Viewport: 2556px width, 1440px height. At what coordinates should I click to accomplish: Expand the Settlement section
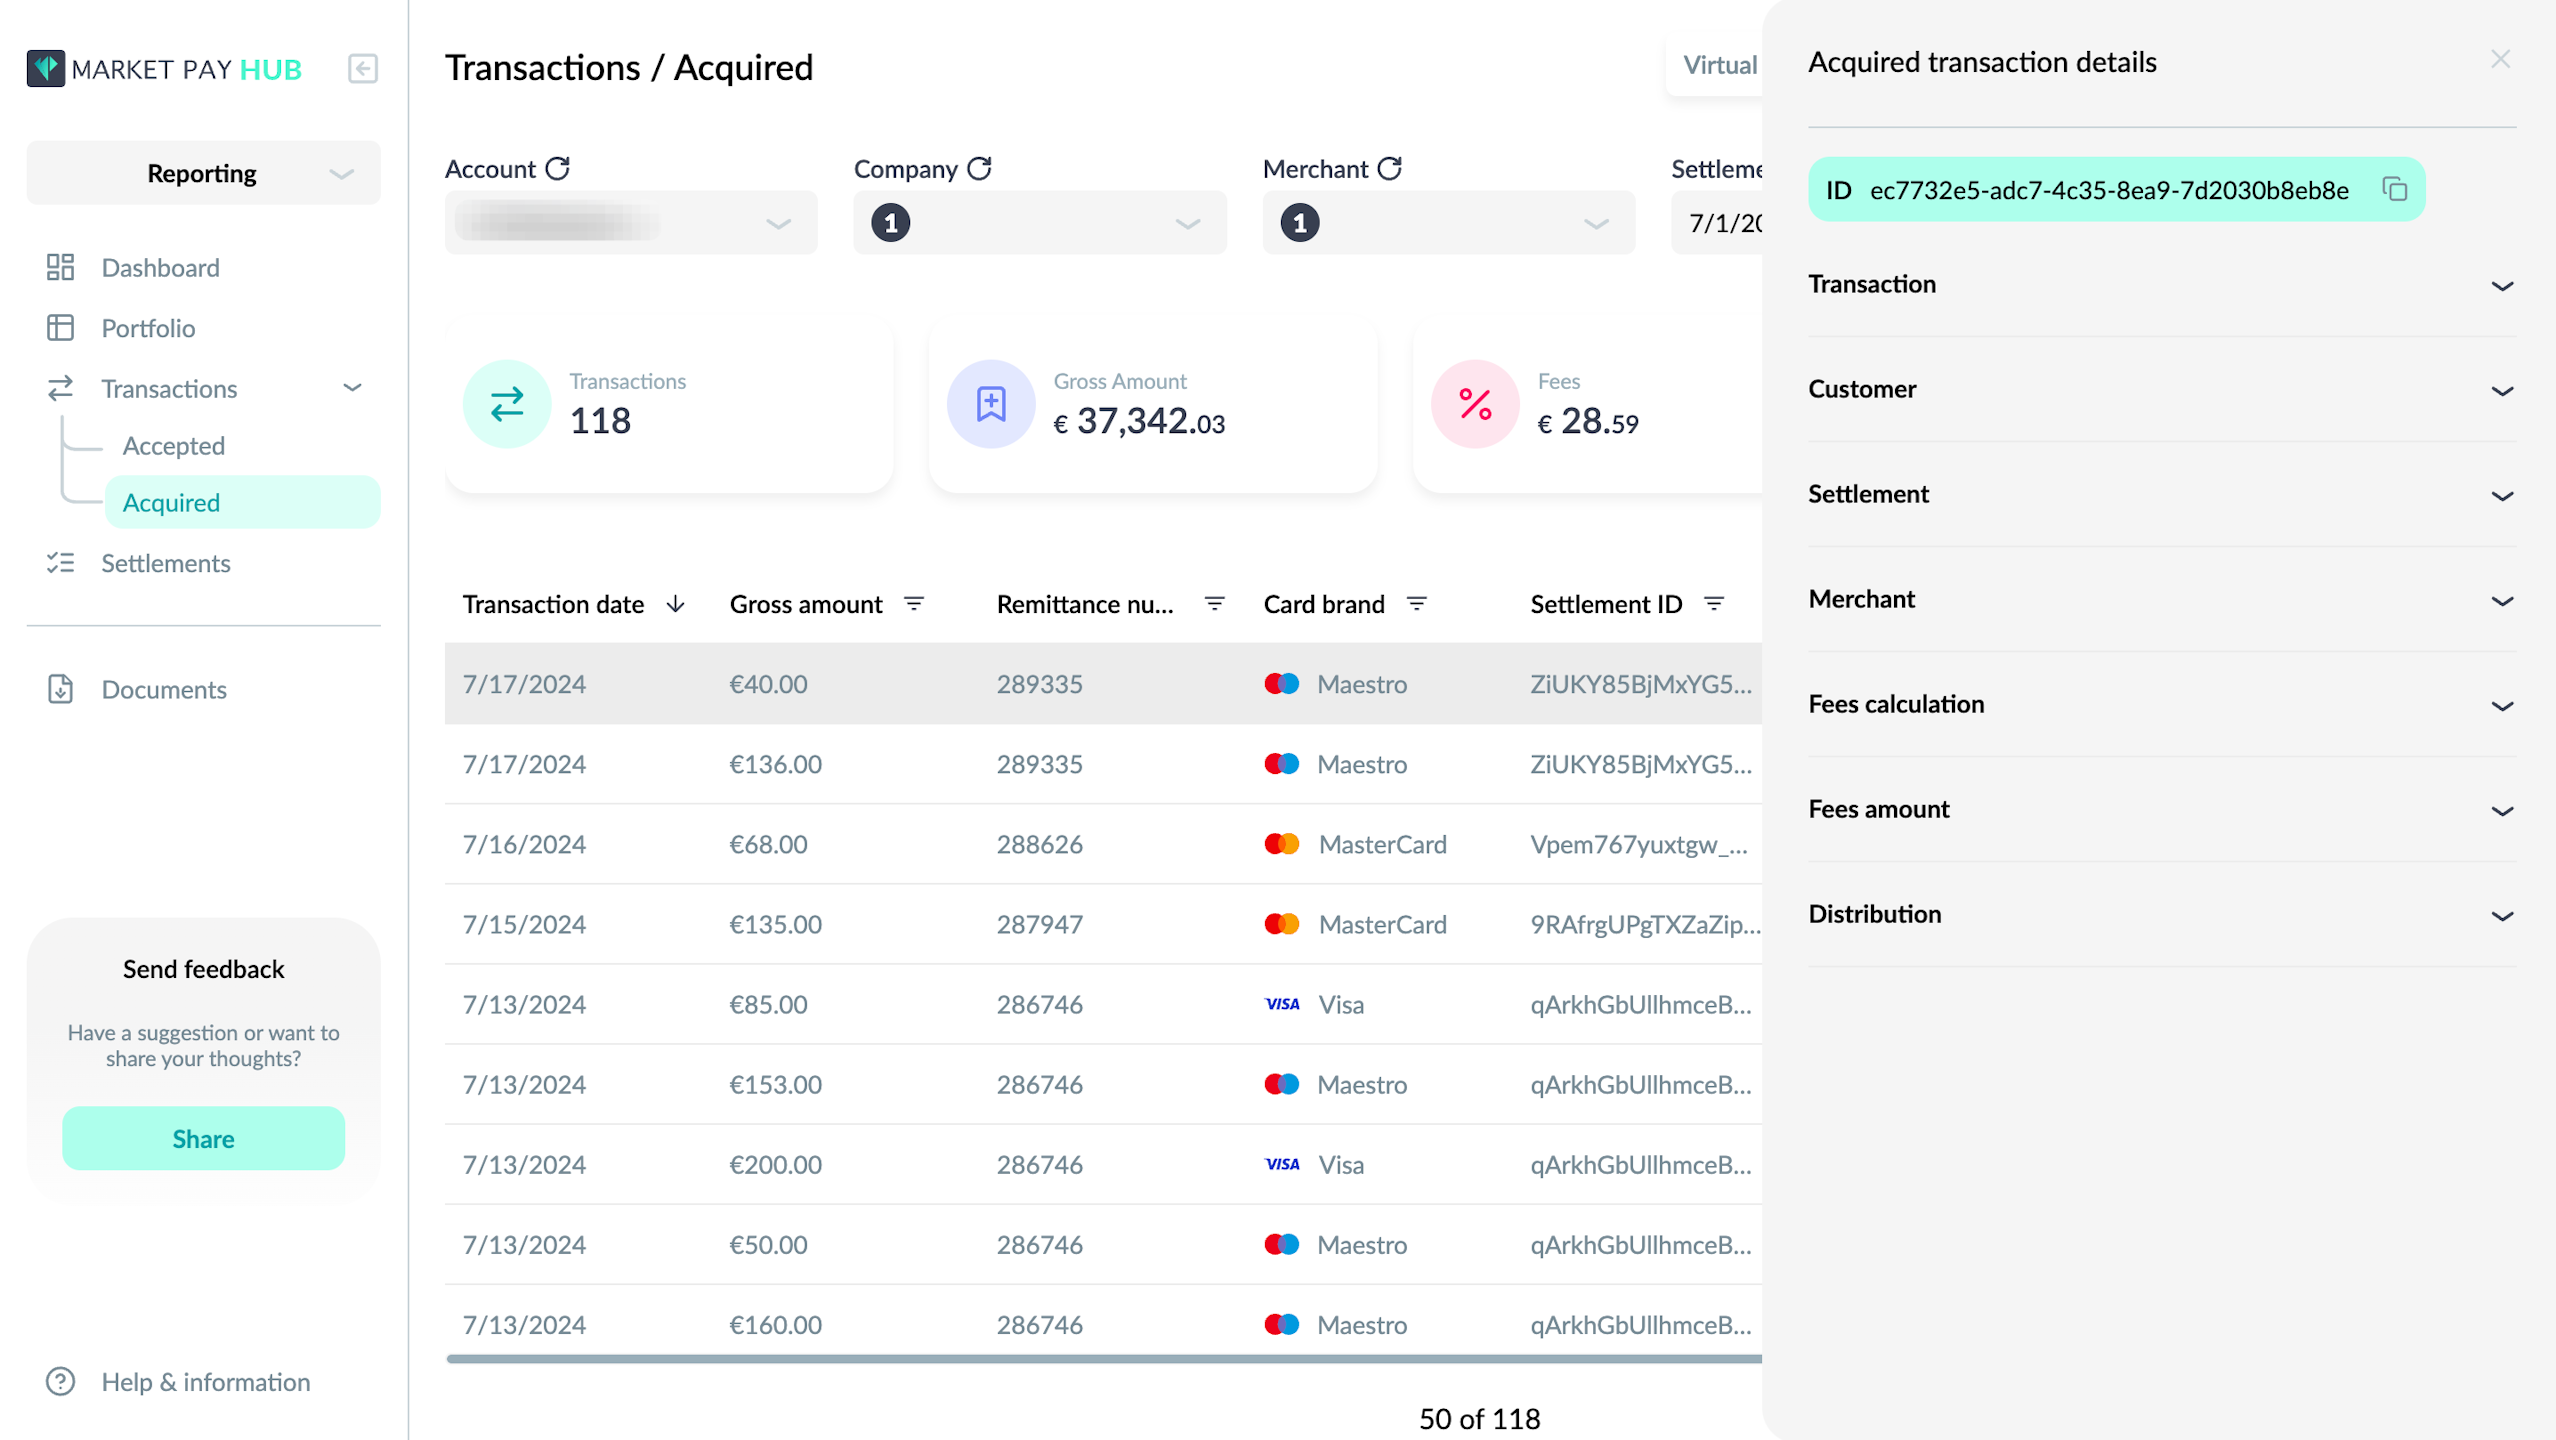click(x=2162, y=494)
